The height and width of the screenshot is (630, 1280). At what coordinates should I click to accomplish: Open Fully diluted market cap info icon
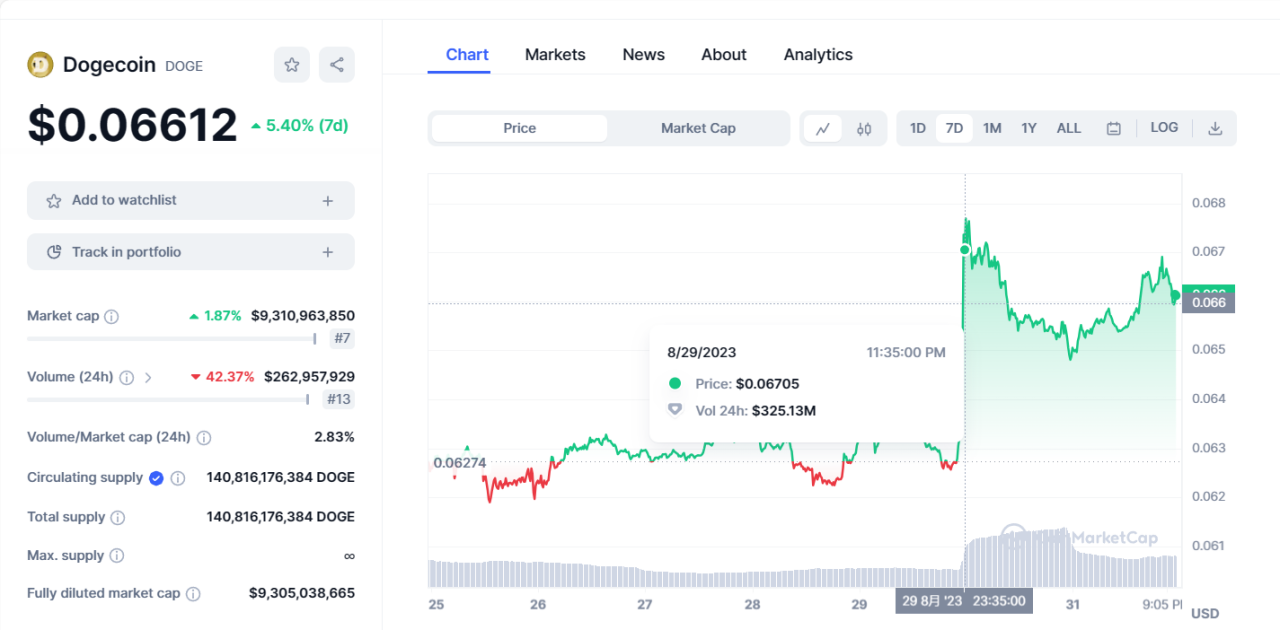pos(193,594)
